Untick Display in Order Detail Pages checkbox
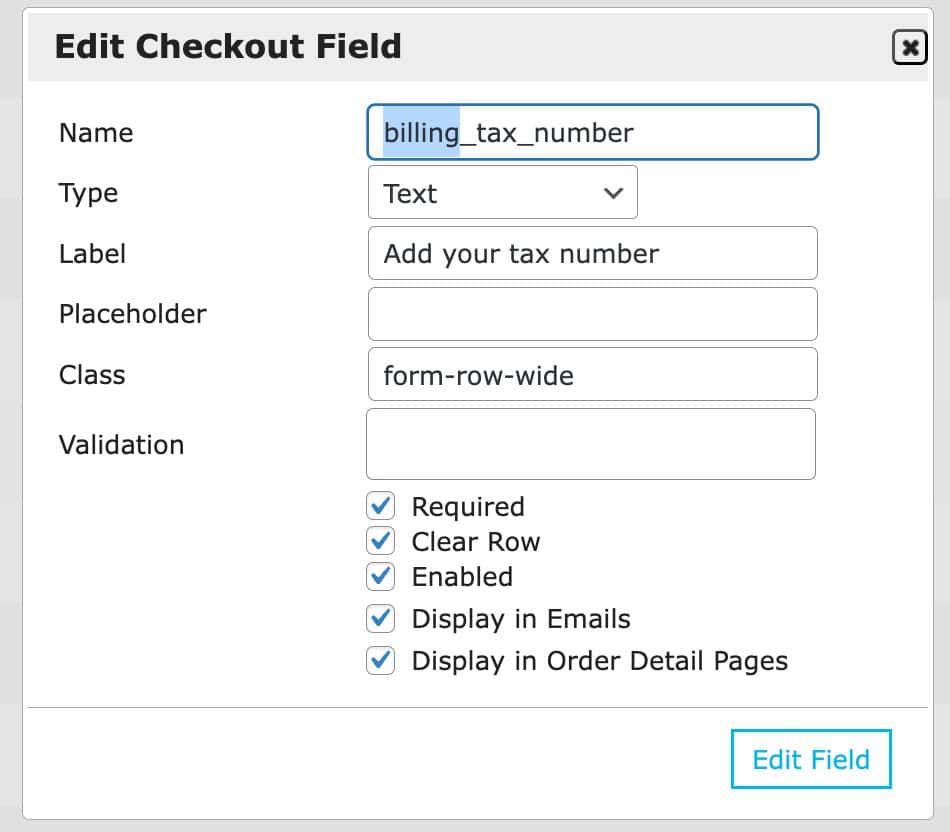950x832 pixels. 381,661
